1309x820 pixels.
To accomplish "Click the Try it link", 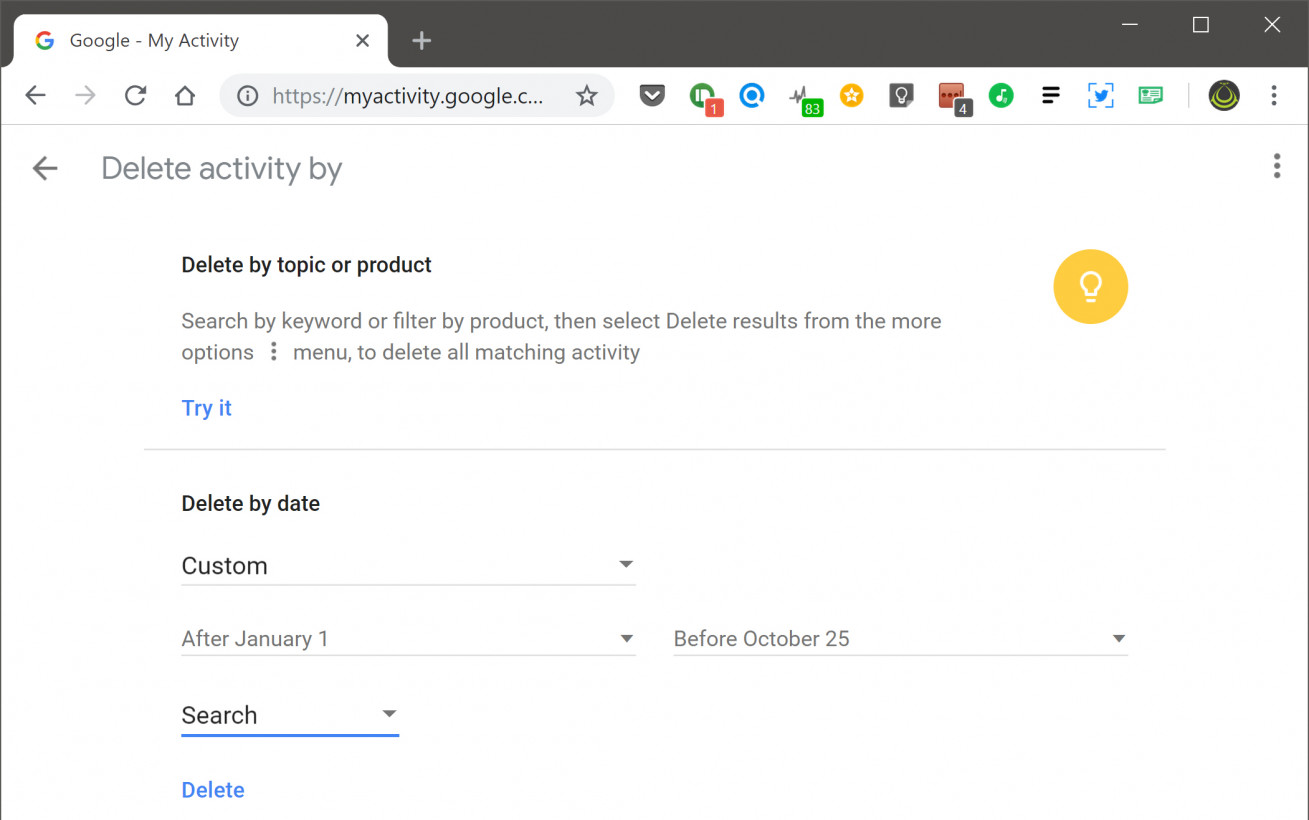I will [x=206, y=408].
